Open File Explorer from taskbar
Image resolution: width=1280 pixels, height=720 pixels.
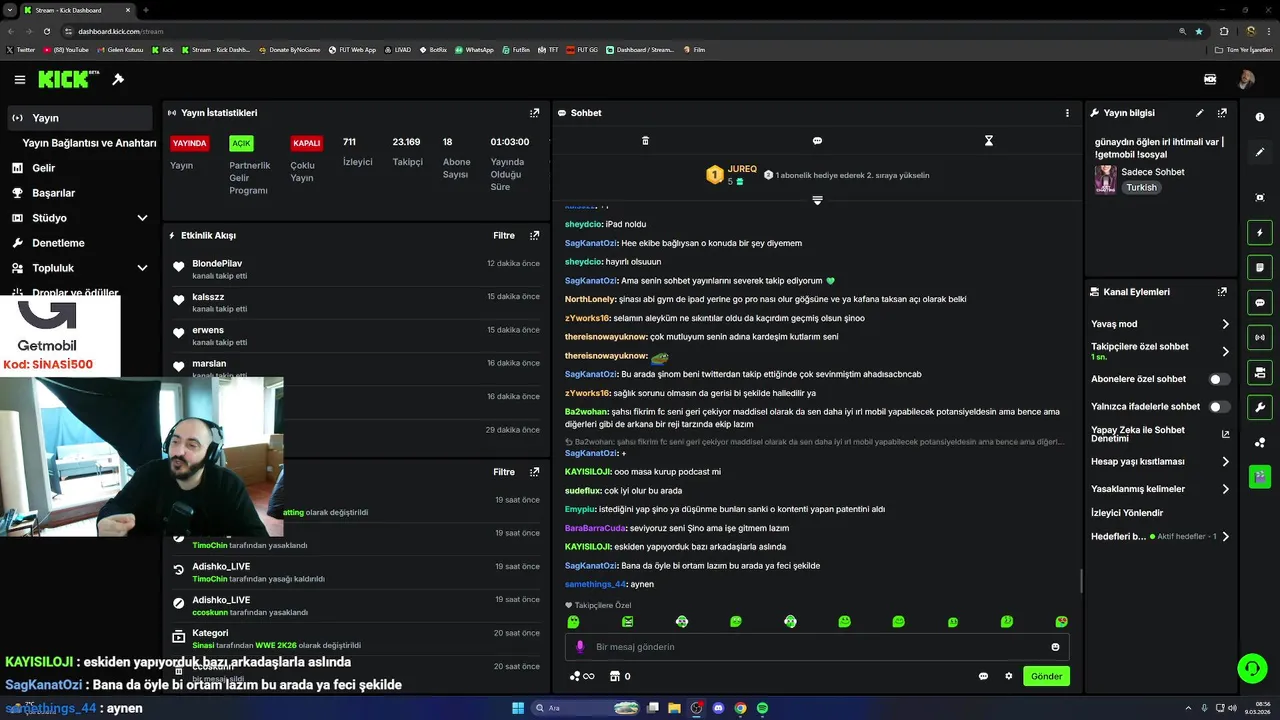point(674,708)
